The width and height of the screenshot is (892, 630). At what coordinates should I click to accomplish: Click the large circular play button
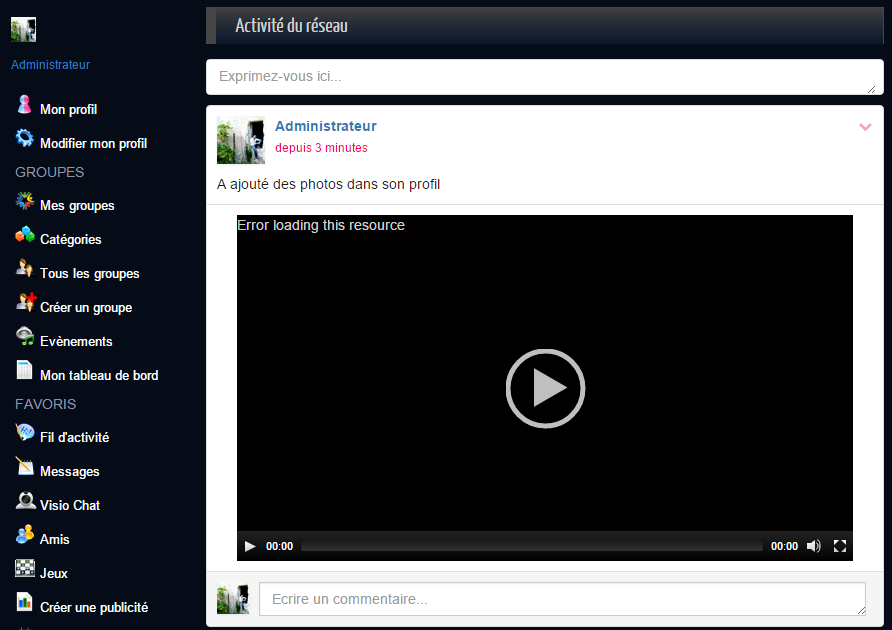tap(545, 389)
